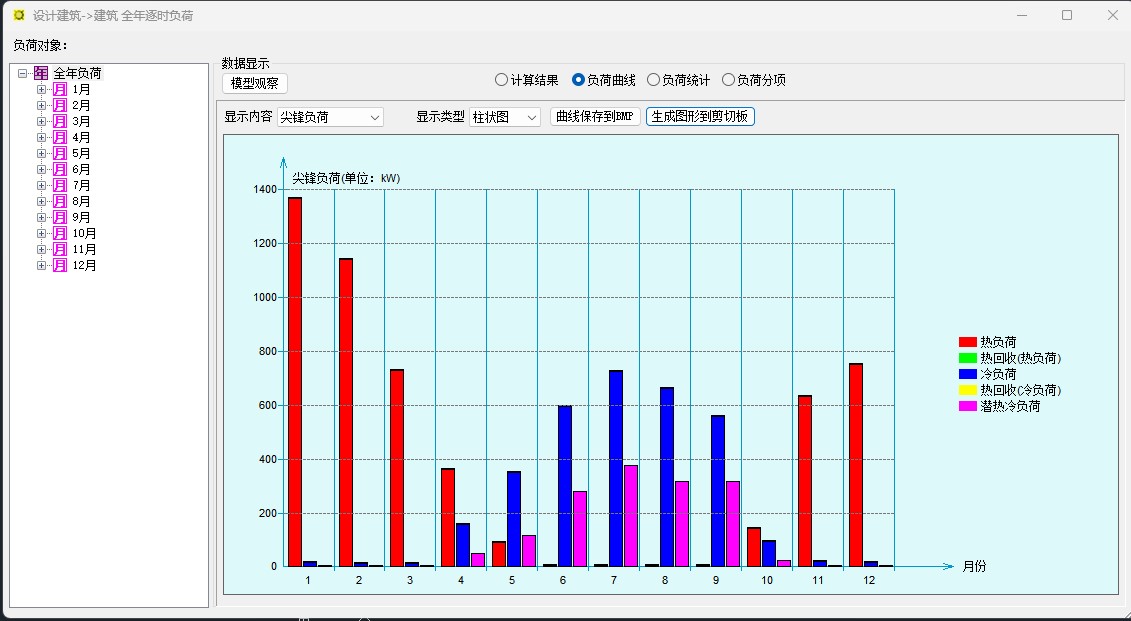1131x621 pixels.
Task: Click the July blue cooling load bar
Action: 615,468
